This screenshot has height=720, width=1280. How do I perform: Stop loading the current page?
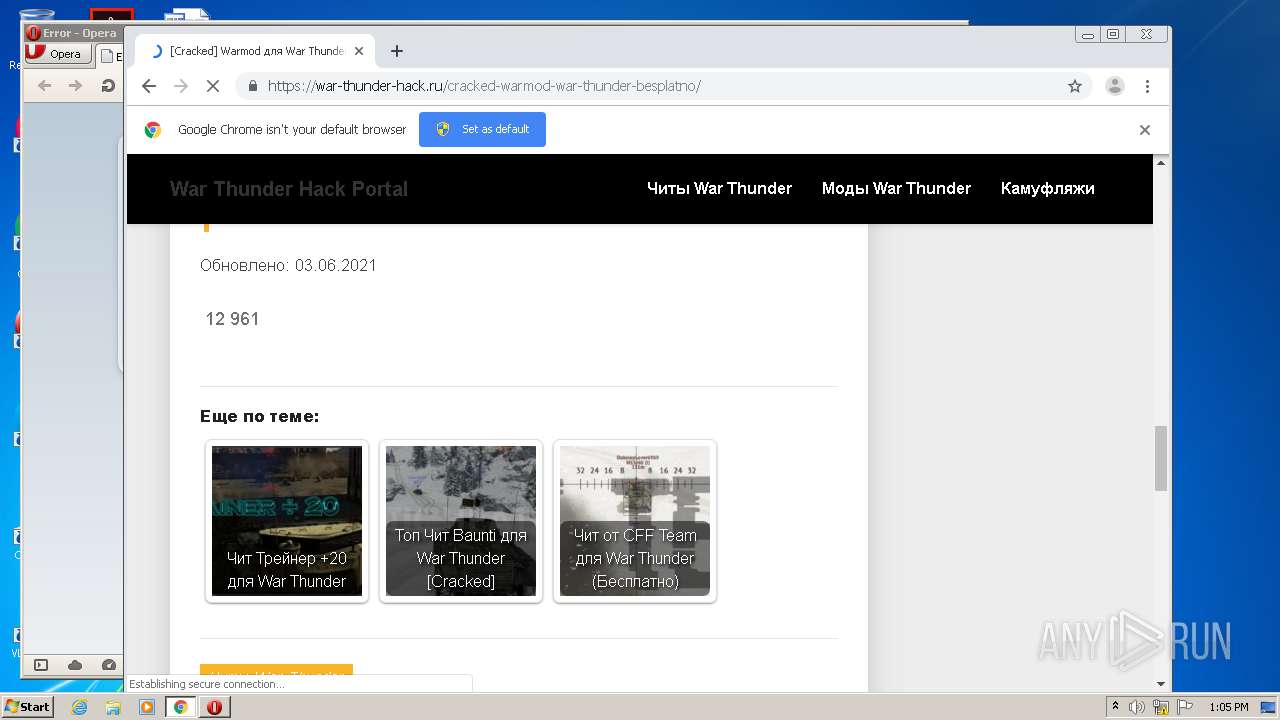click(212, 86)
